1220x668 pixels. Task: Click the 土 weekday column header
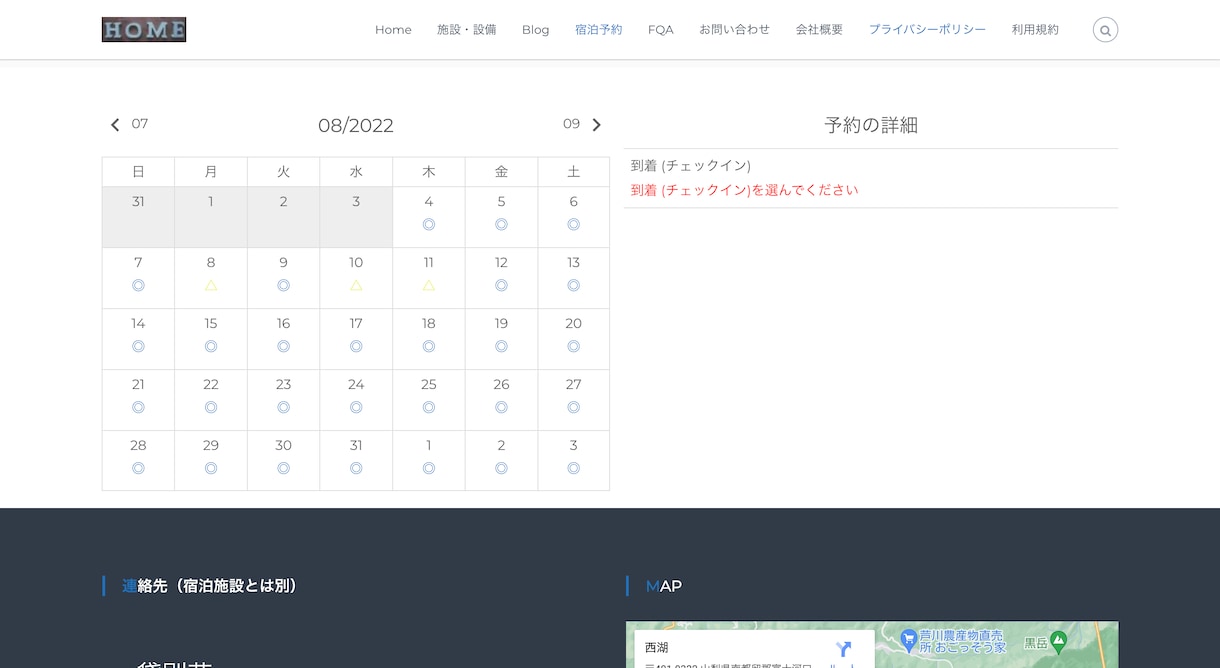(x=574, y=172)
